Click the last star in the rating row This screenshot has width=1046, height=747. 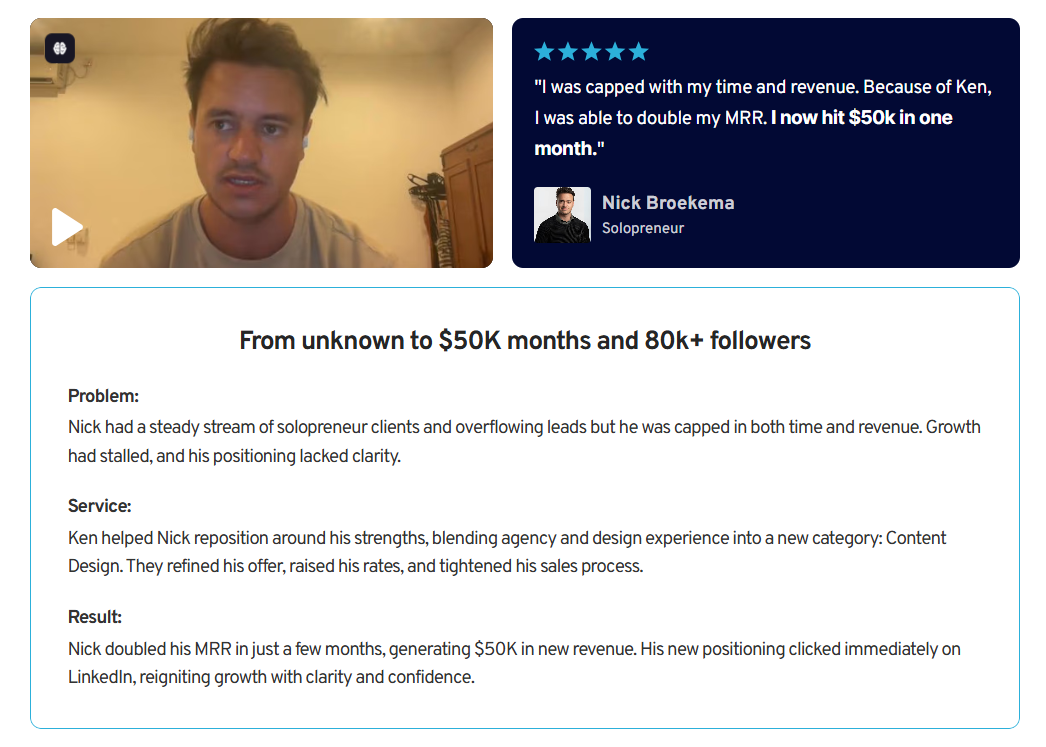pyautogui.click(x=641, y=49)
